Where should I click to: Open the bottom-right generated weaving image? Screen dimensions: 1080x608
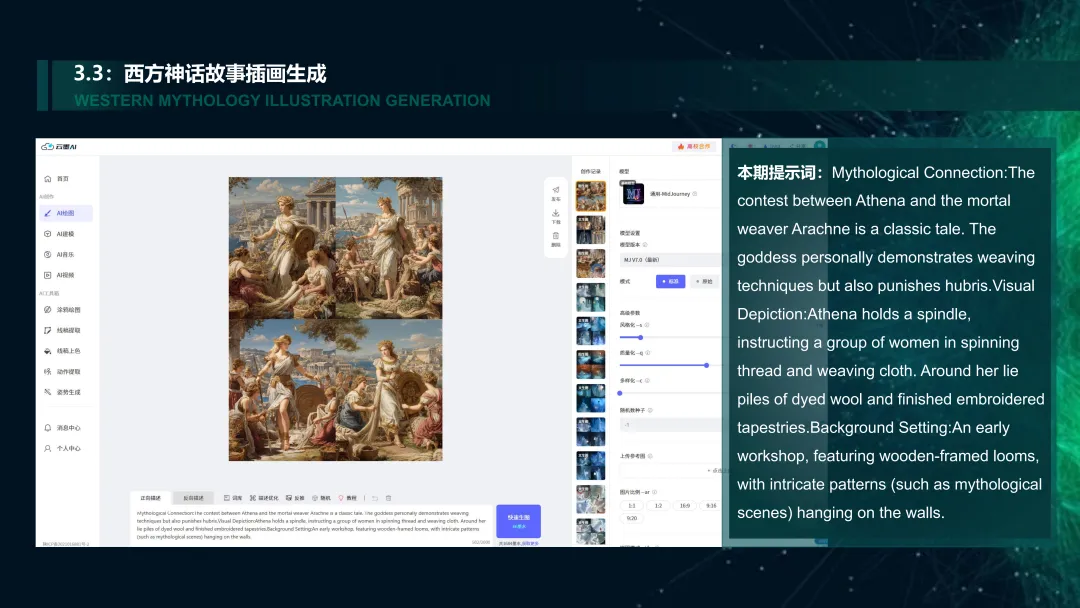389,390
